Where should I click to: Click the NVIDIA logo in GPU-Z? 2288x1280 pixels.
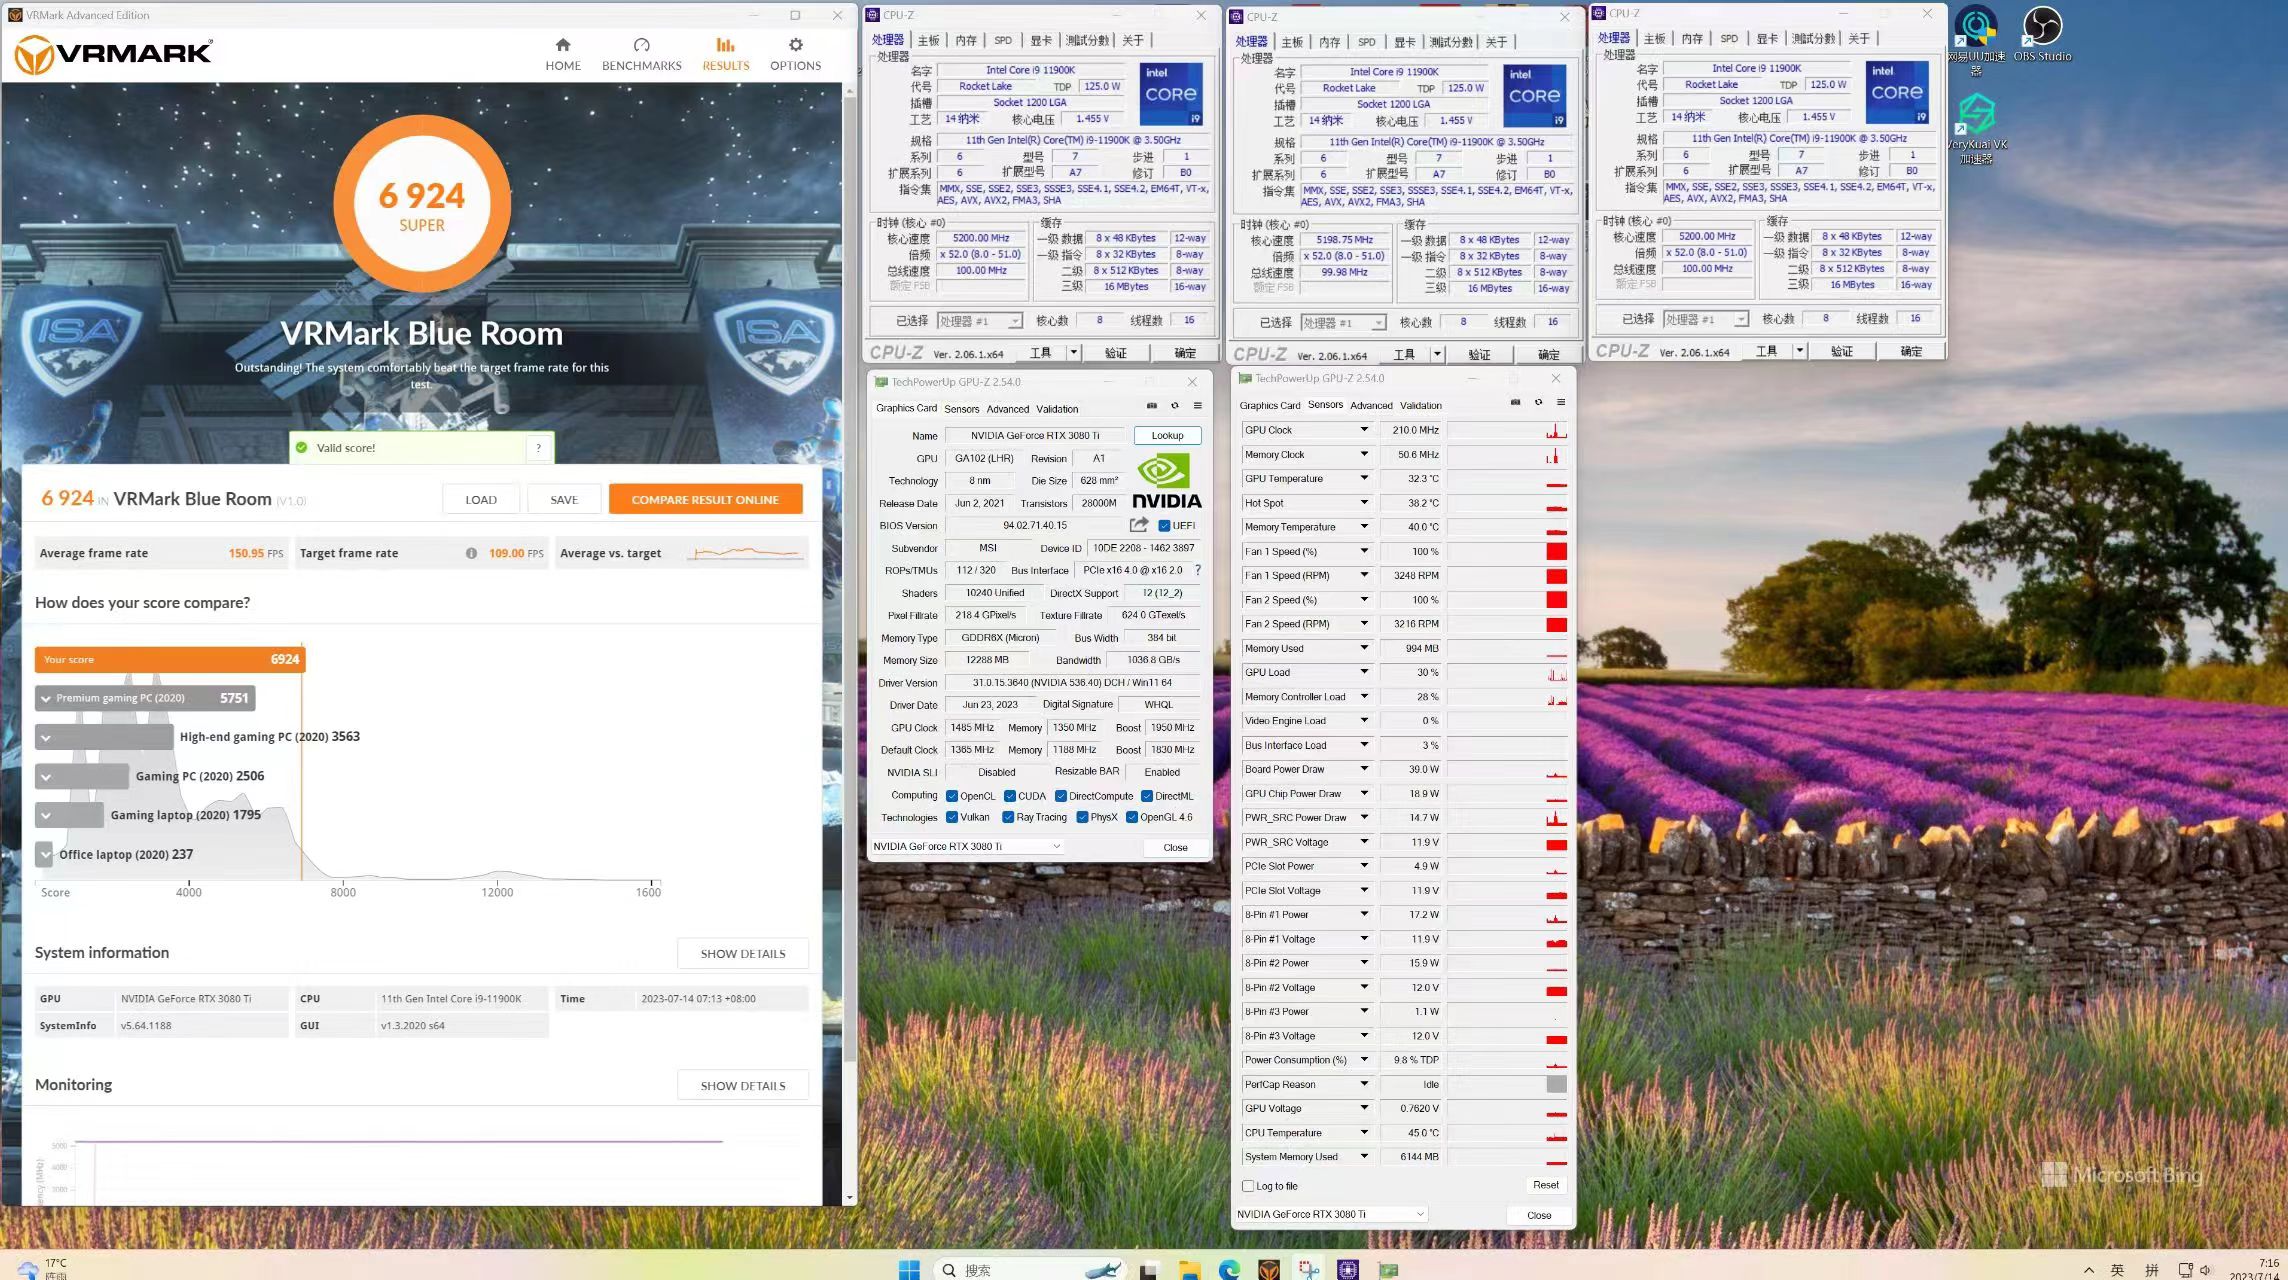coord(1166,481)
